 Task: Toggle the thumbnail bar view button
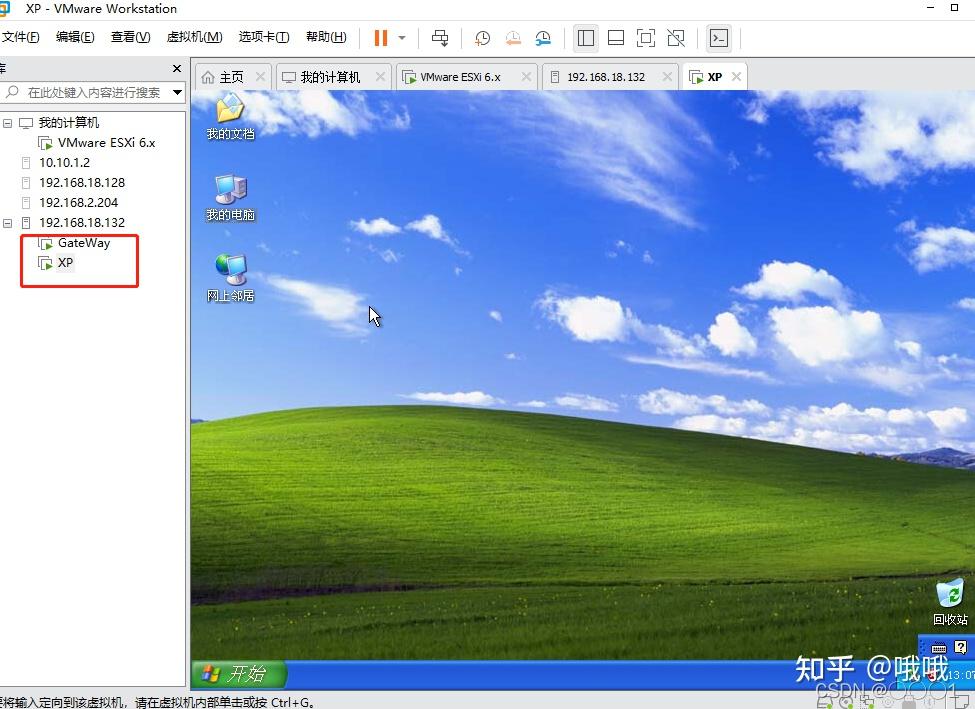coord(616,38)
